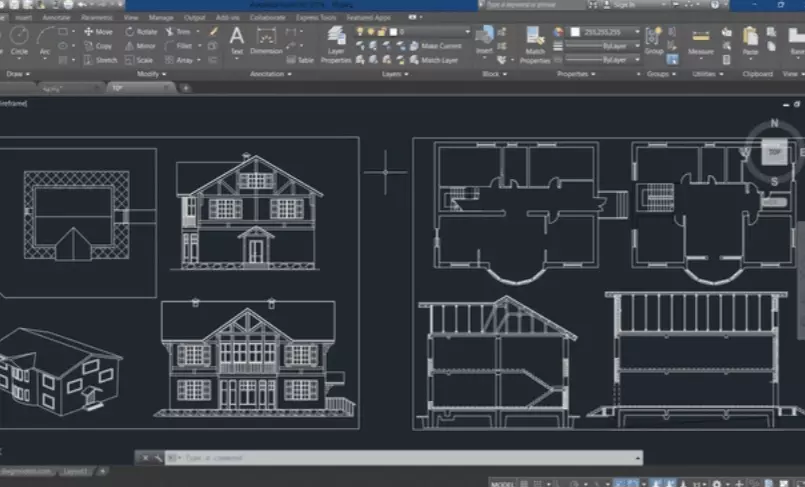
Task: Activate the Fillet command
Action: (x=178, y=46)
